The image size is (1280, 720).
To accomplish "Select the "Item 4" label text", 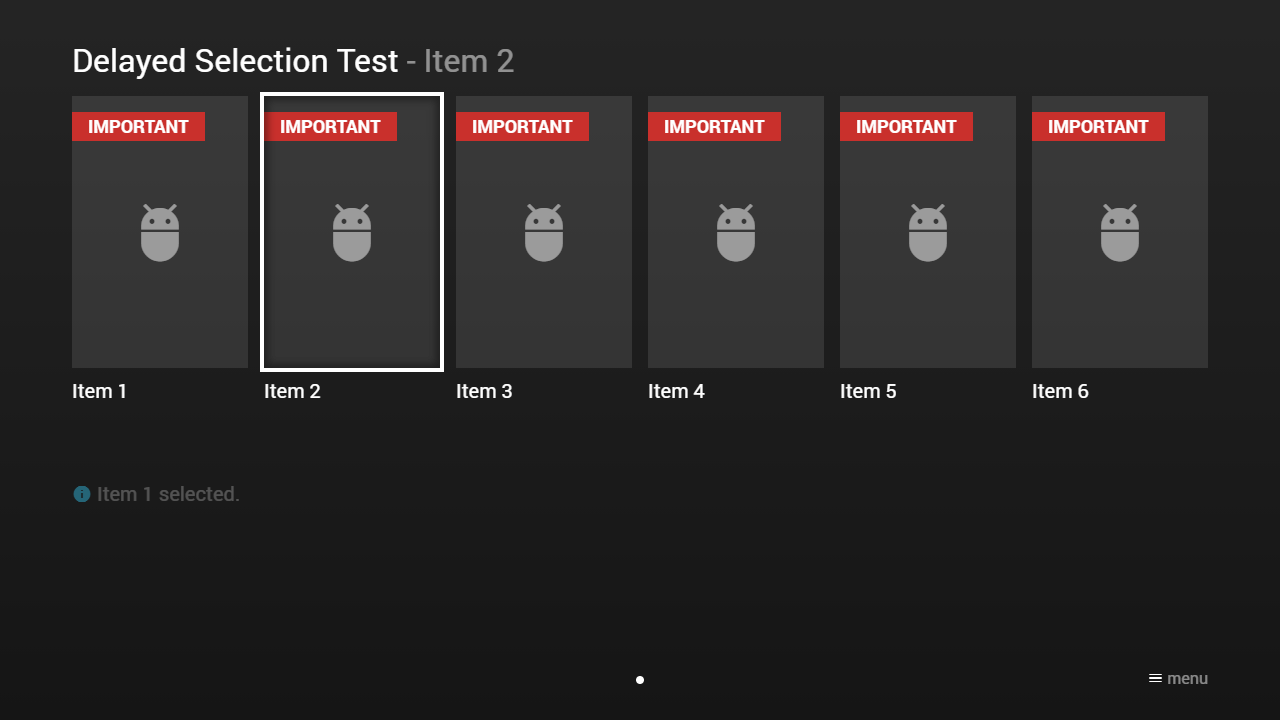I will pyautogui.click(x=676, y=391).
